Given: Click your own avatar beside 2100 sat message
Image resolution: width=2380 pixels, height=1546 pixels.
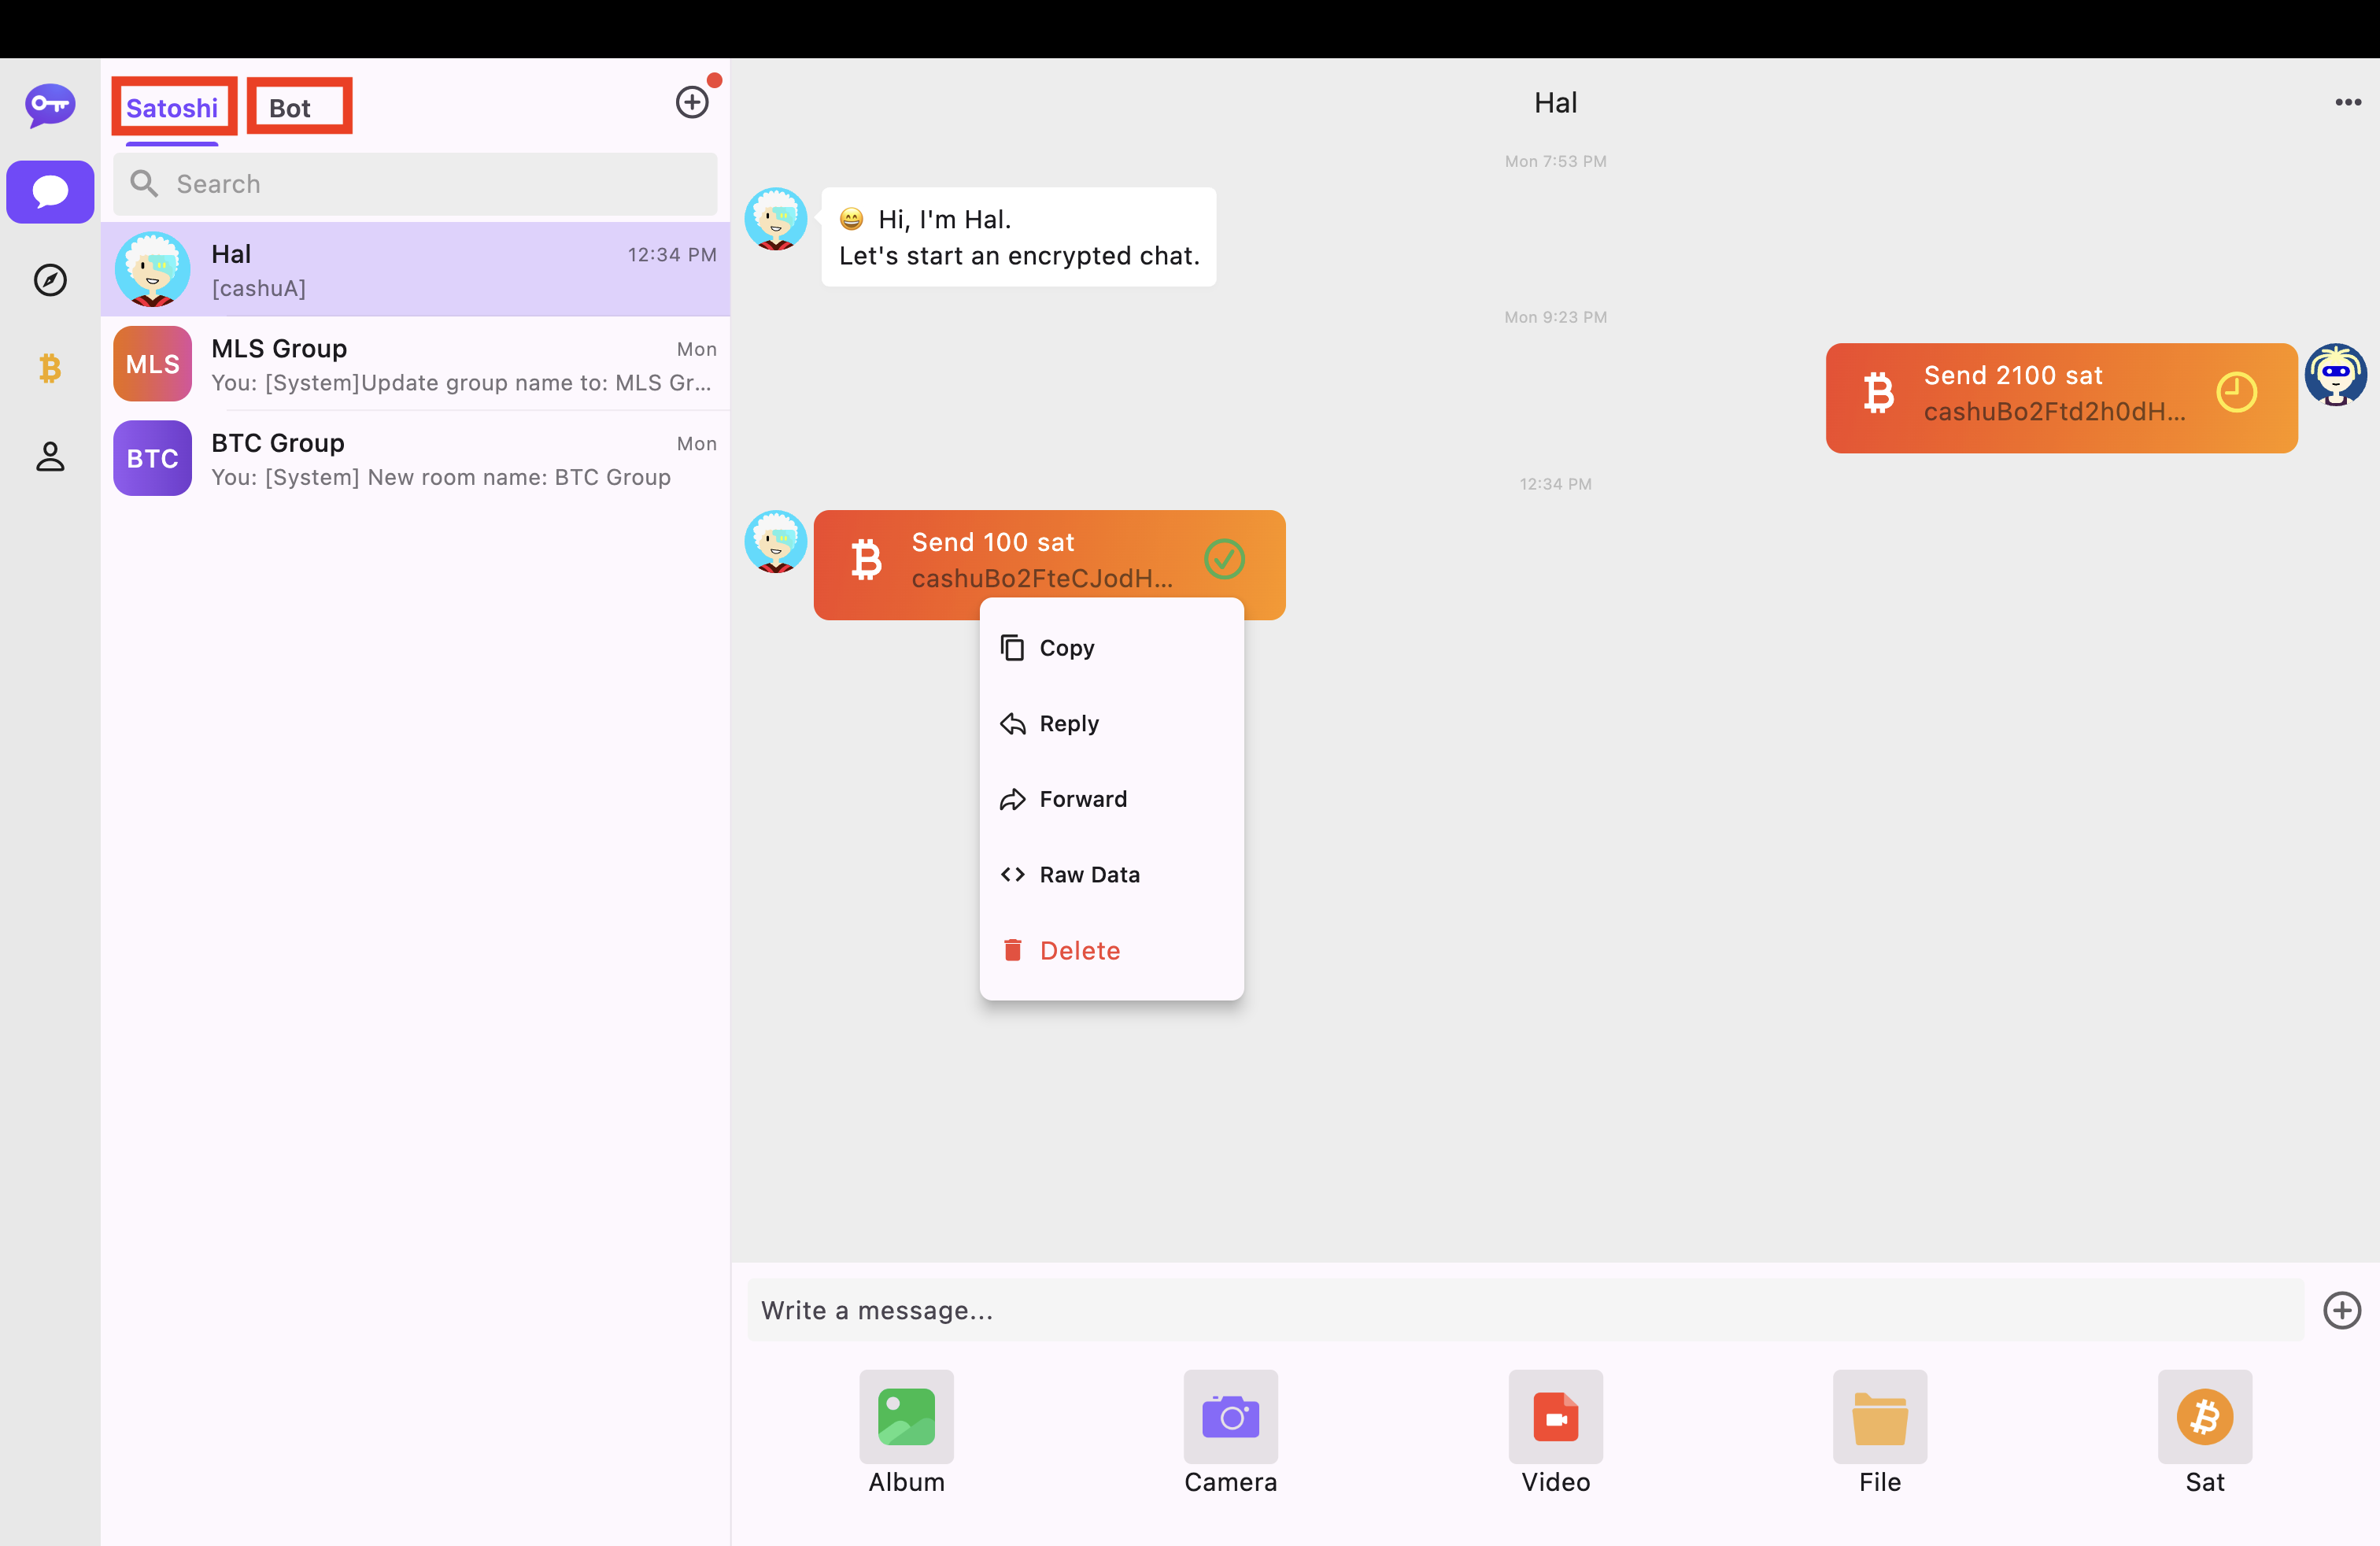Looking at the screenshot, I should [x=2336, y=375].
